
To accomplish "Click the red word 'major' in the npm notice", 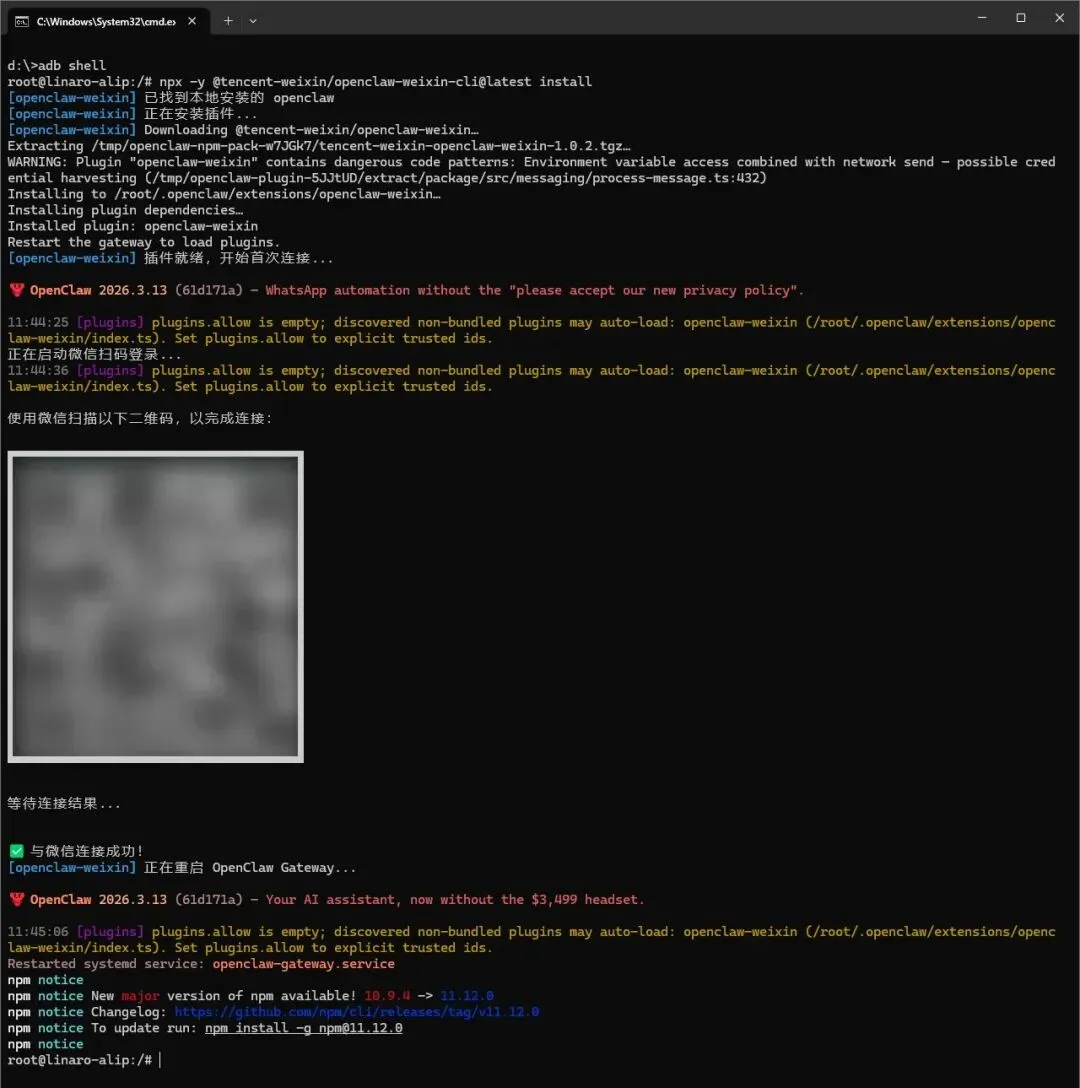I will tap(140, 996).
